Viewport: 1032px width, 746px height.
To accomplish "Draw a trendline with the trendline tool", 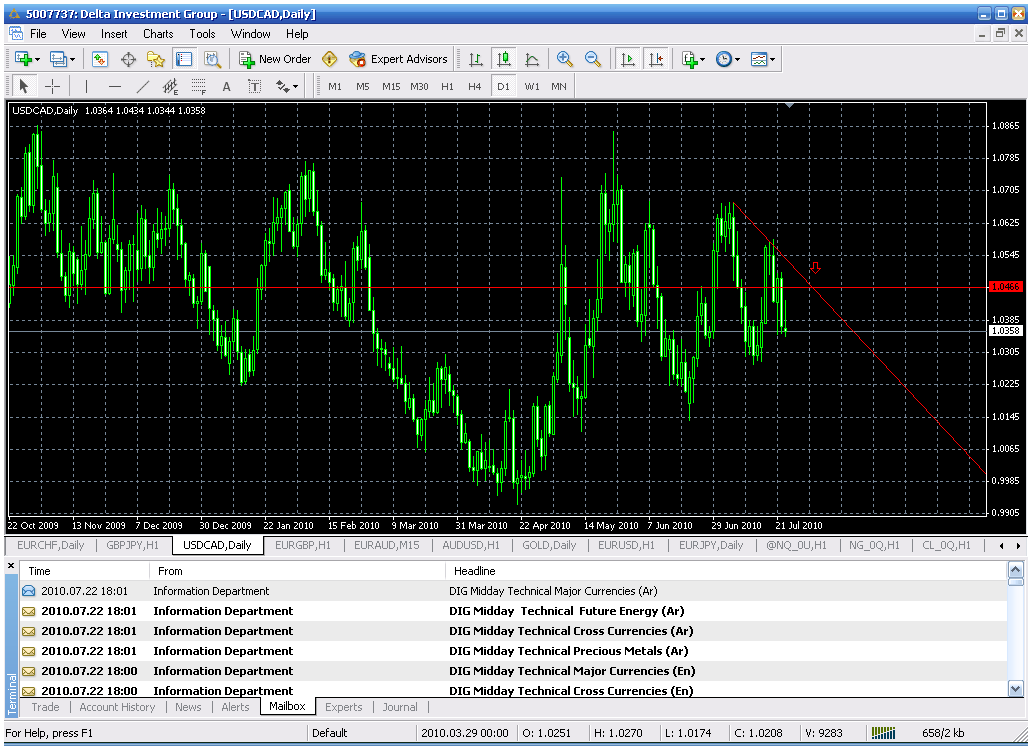I will (x=142, y=86).
